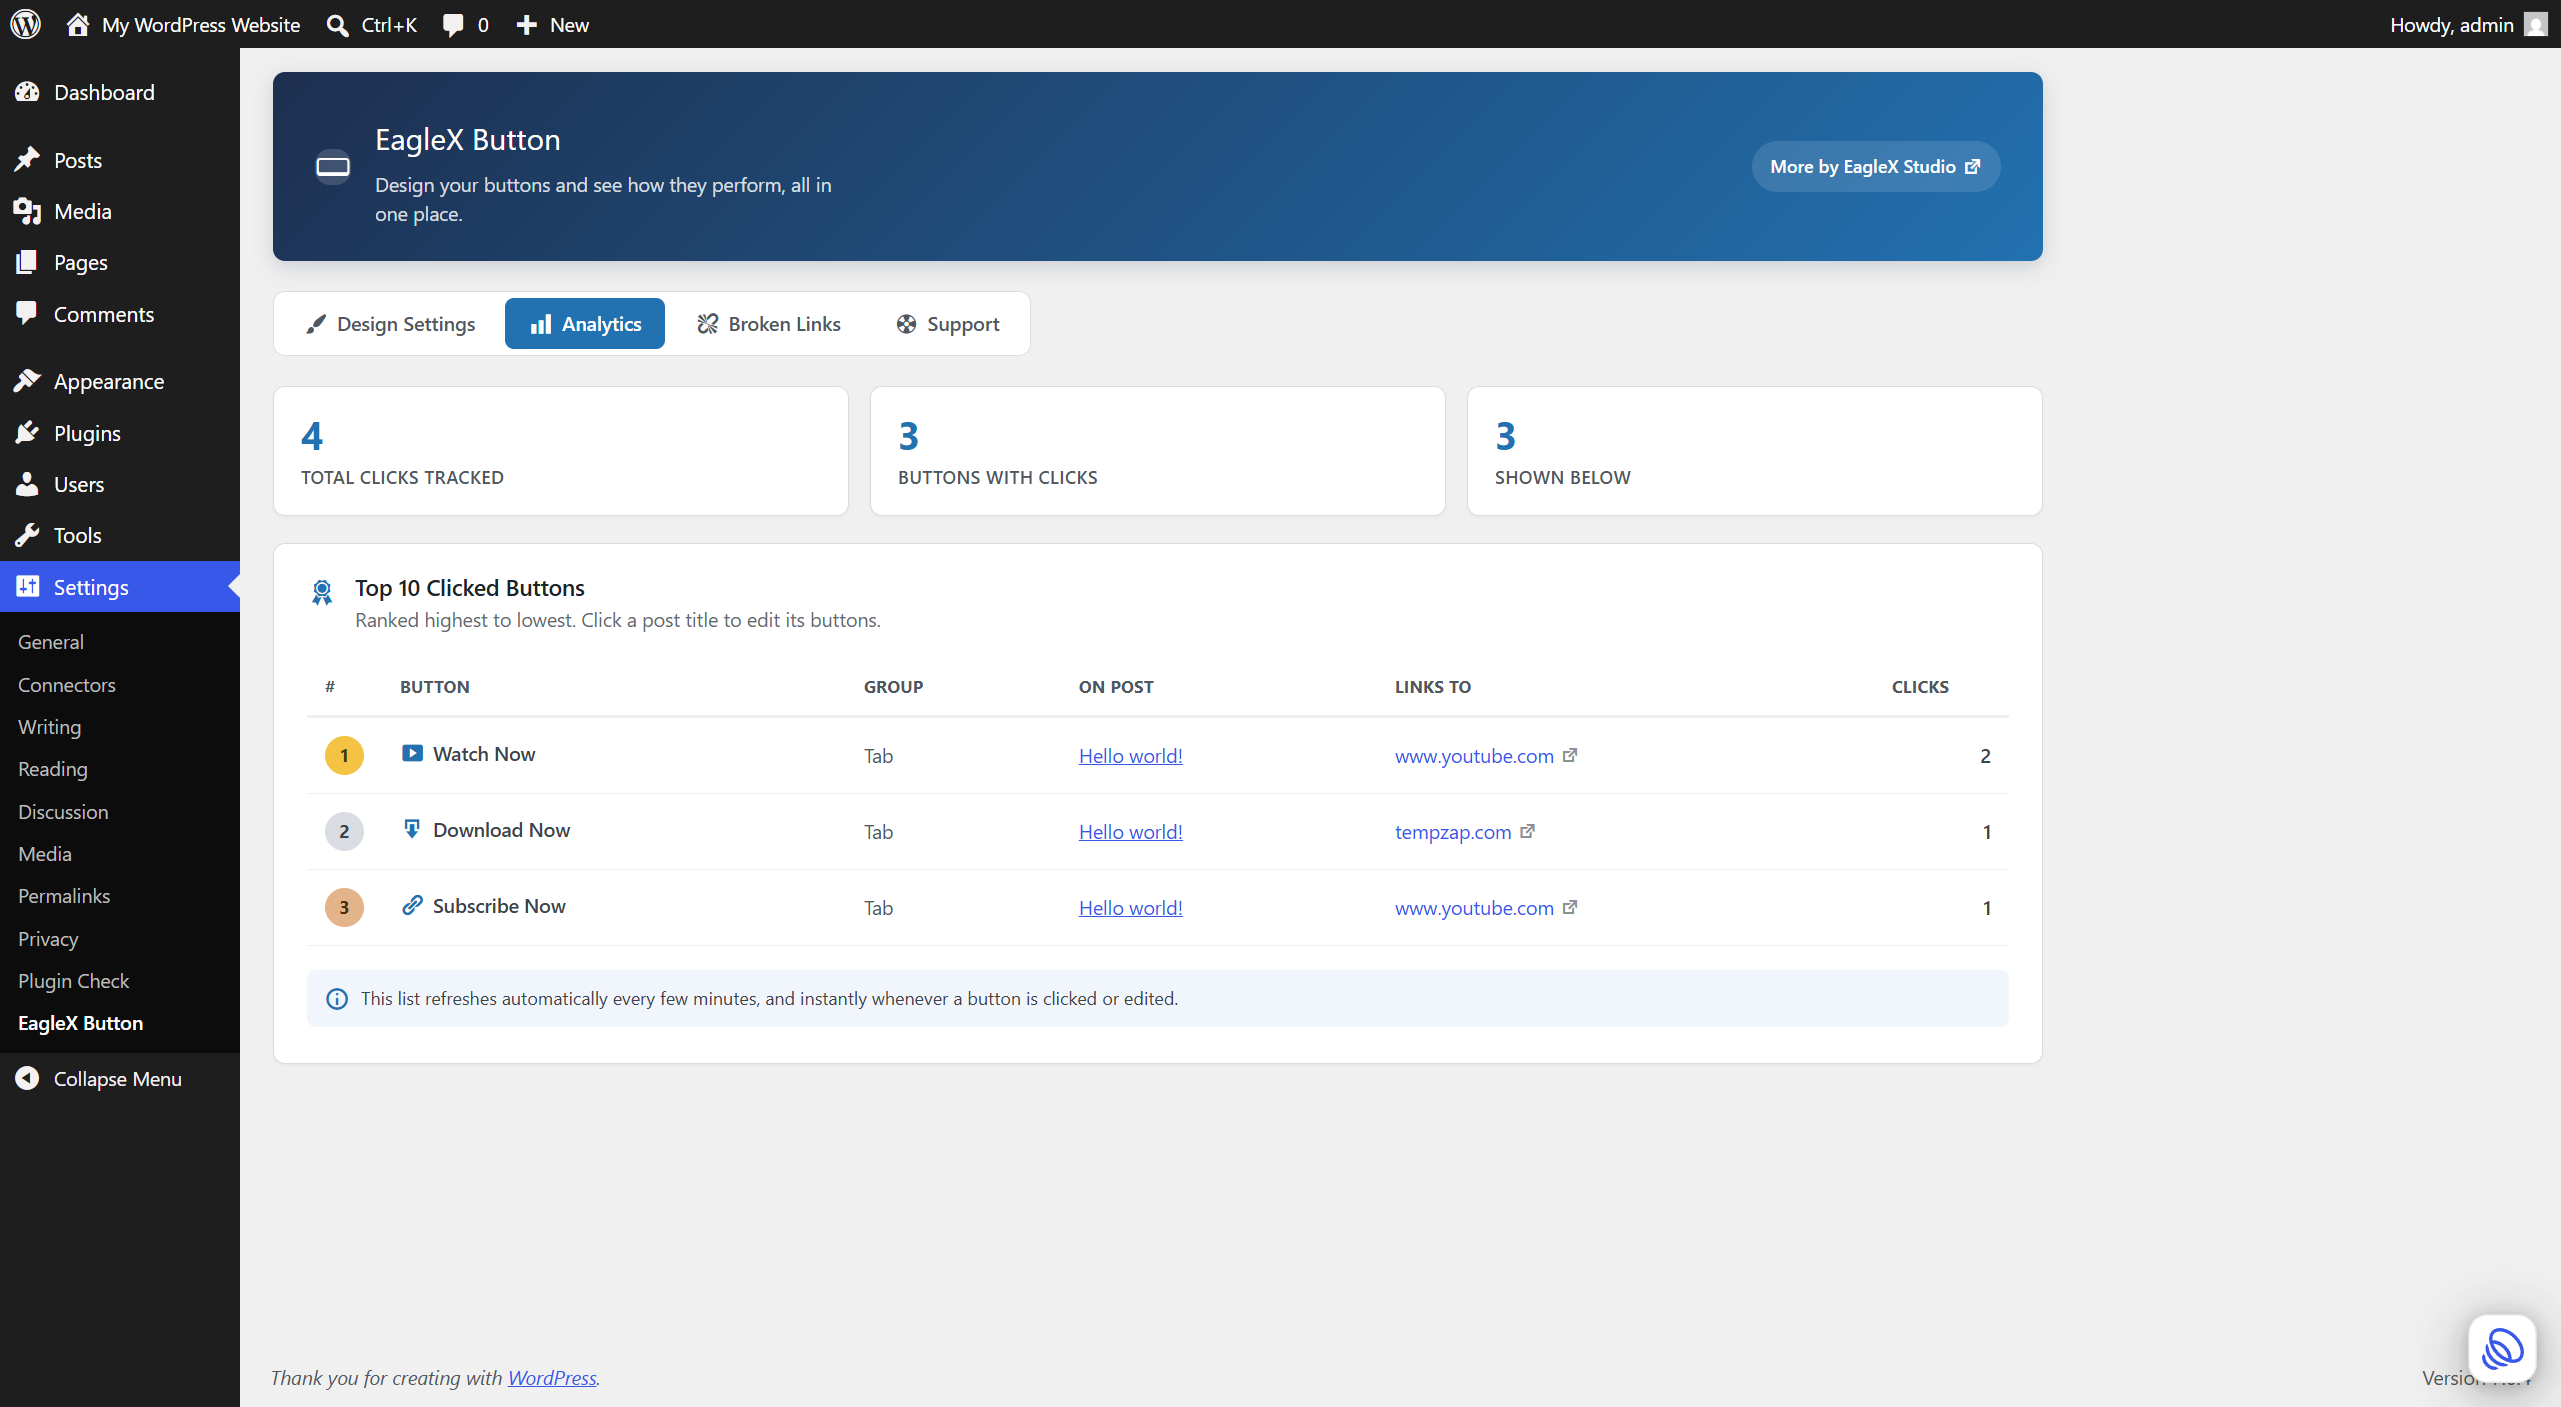
Task: Open tempzap.com link
Action: coord(1453,832)
